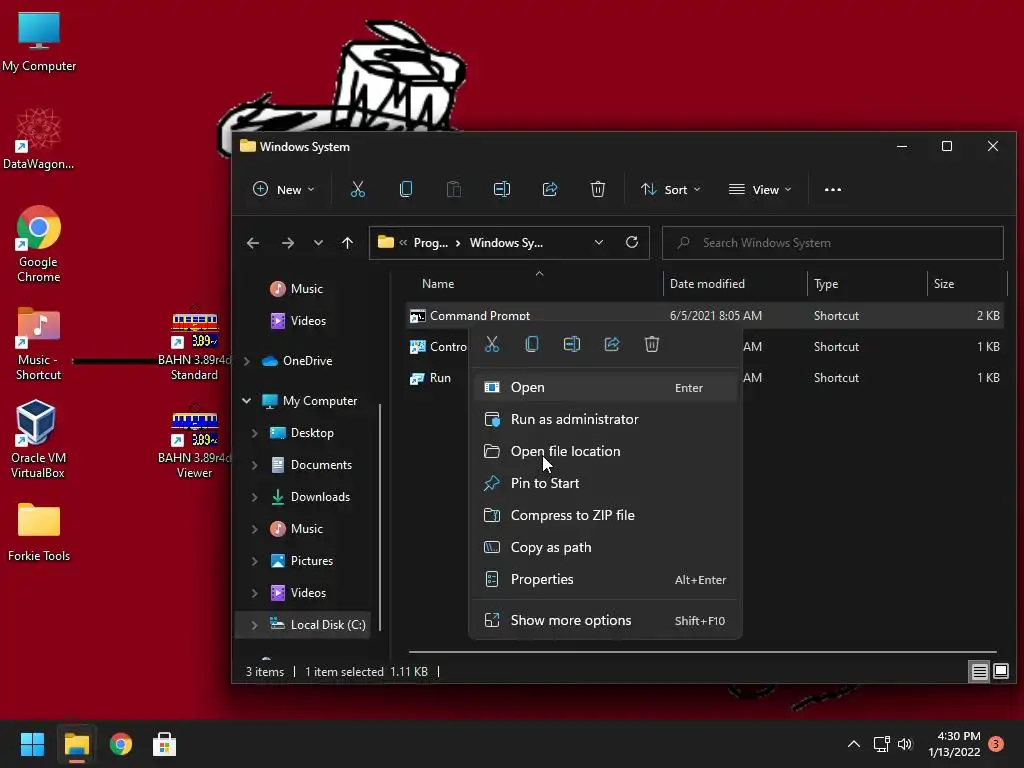Choose Compress to ZIP file
The width and height of the screenshot is (1024, 768).
click(605, 515)
